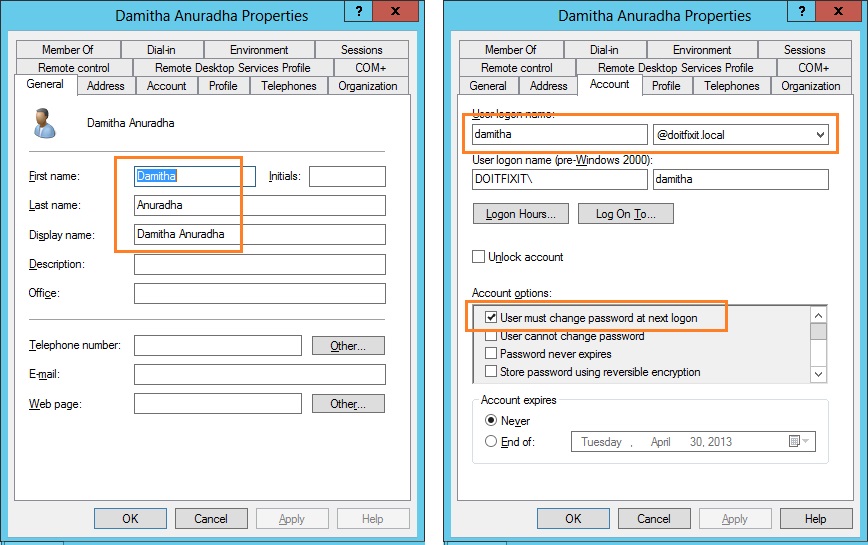The height and width of the screenshot is (545, 868).
Task: Open Profile tab in left window
Action: point(223,86)
